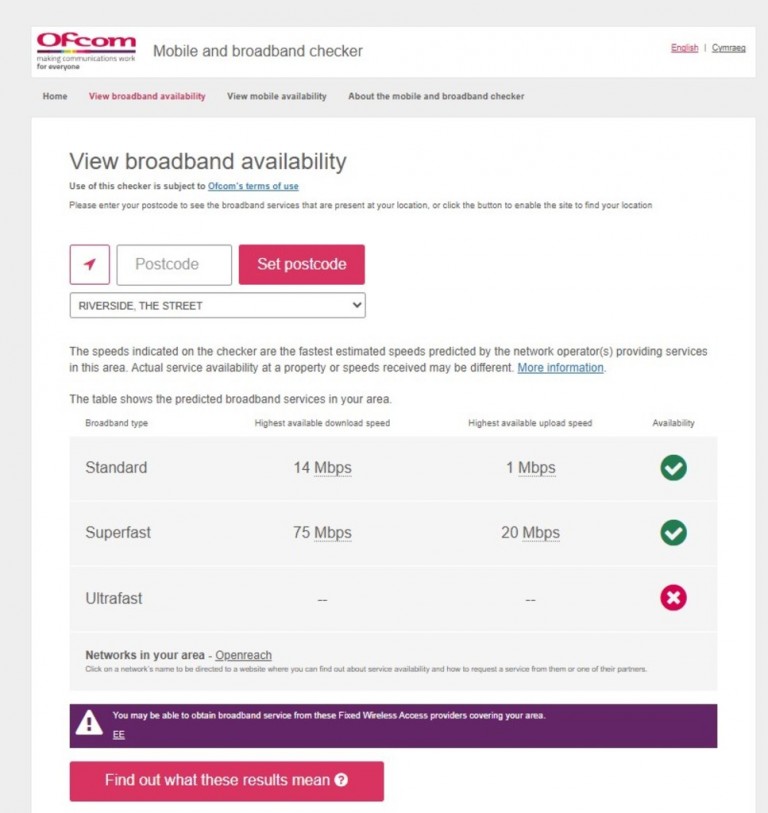Click the EE fixed wireless provider link
This screenshot has height=813, width=768.
119,734
